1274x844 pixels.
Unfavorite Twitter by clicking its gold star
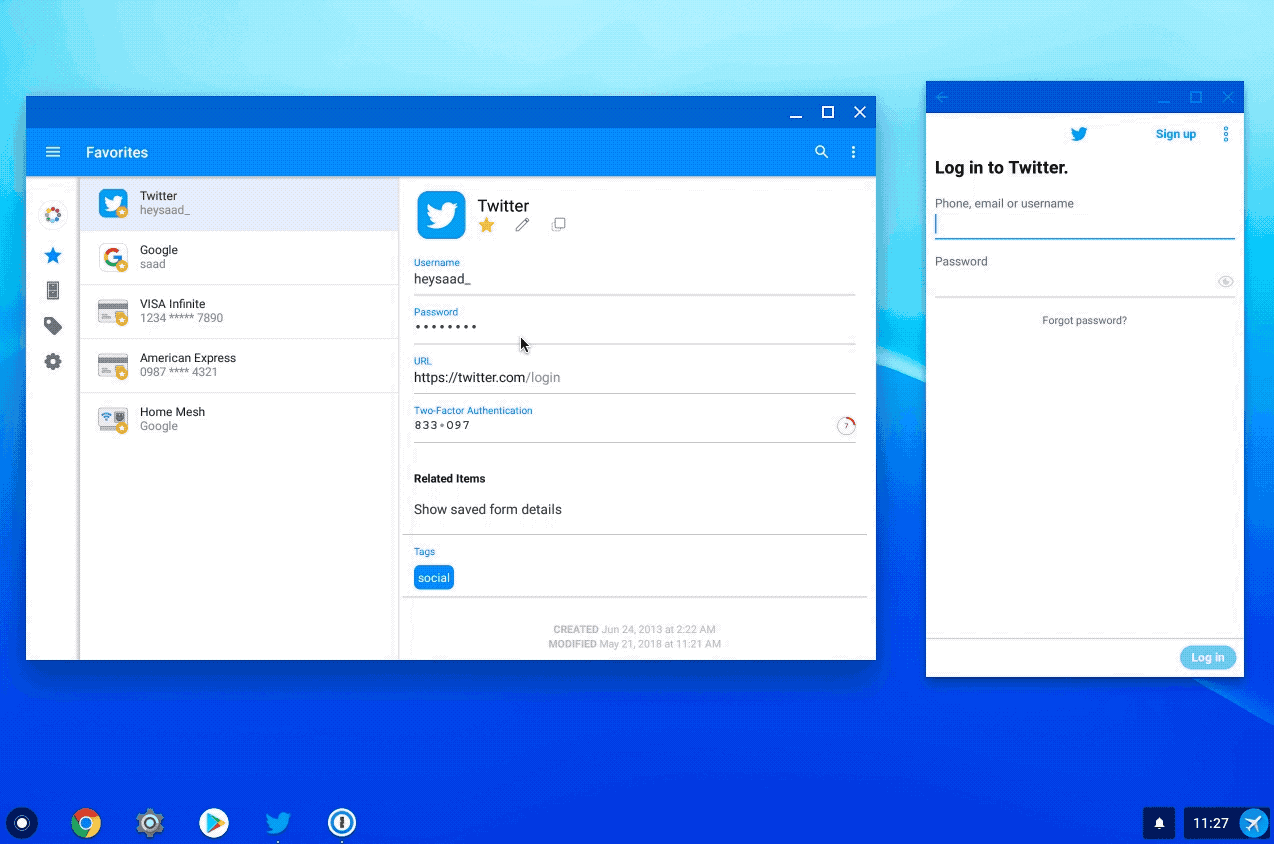(486, 225)
